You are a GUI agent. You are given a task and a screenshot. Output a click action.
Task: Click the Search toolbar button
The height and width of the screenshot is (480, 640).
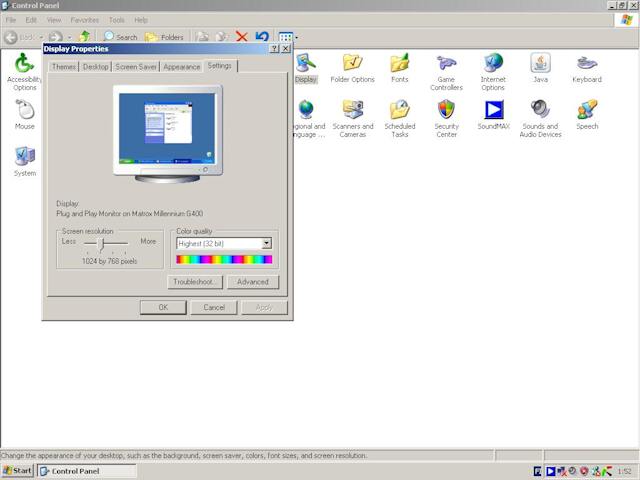pyautogui.click(x=120, y=37)
